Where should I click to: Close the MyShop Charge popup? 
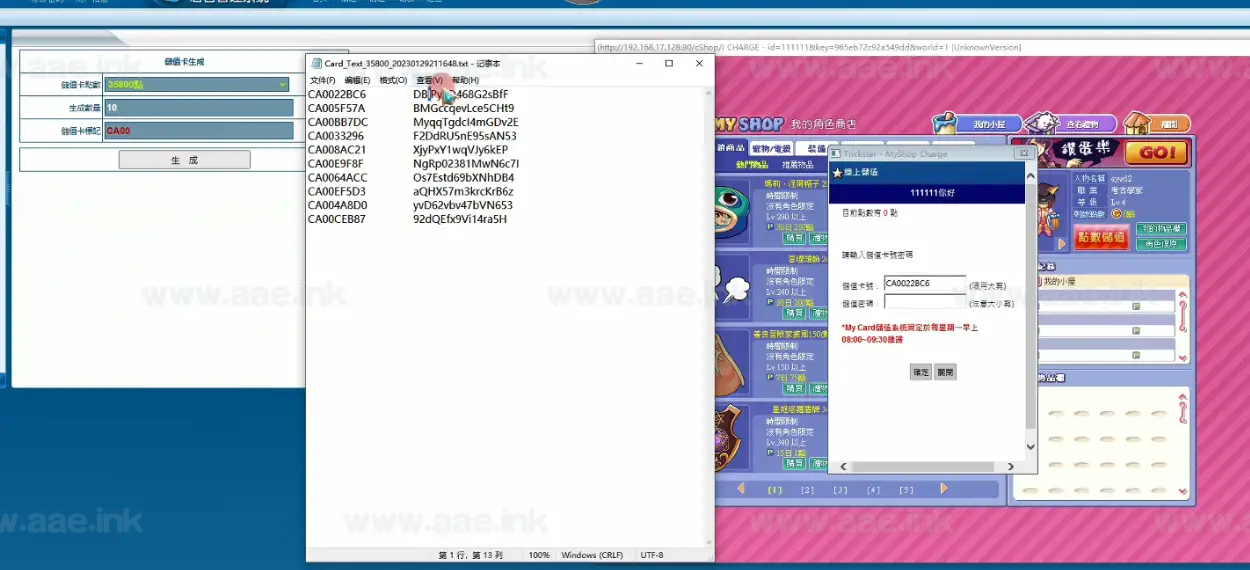click(x=1022, y=154)
